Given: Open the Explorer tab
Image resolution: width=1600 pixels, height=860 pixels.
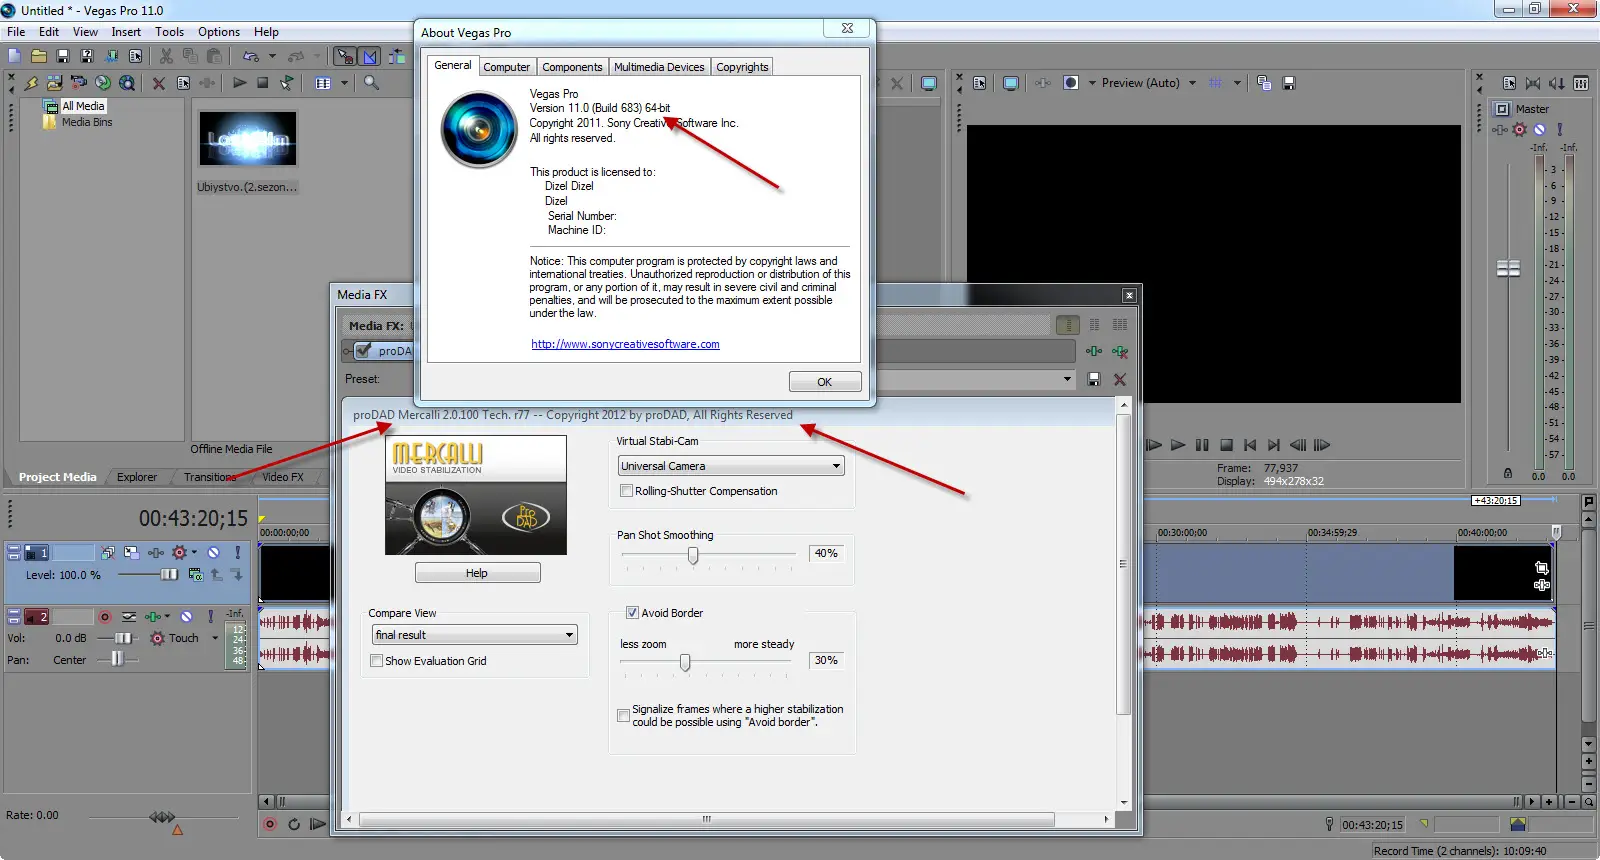Looking at the screenshot, I should coord(137,477).
